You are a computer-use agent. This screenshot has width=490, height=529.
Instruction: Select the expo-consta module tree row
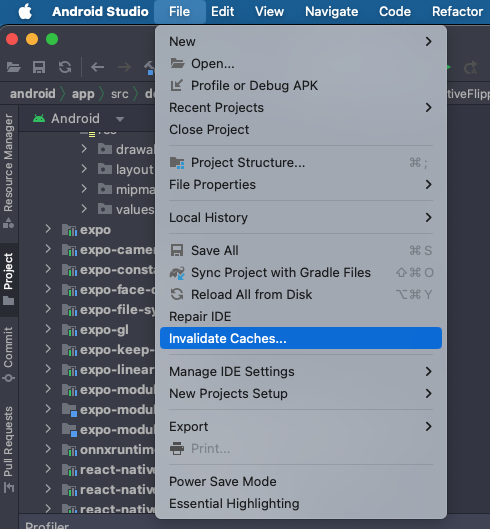(87, 270)
